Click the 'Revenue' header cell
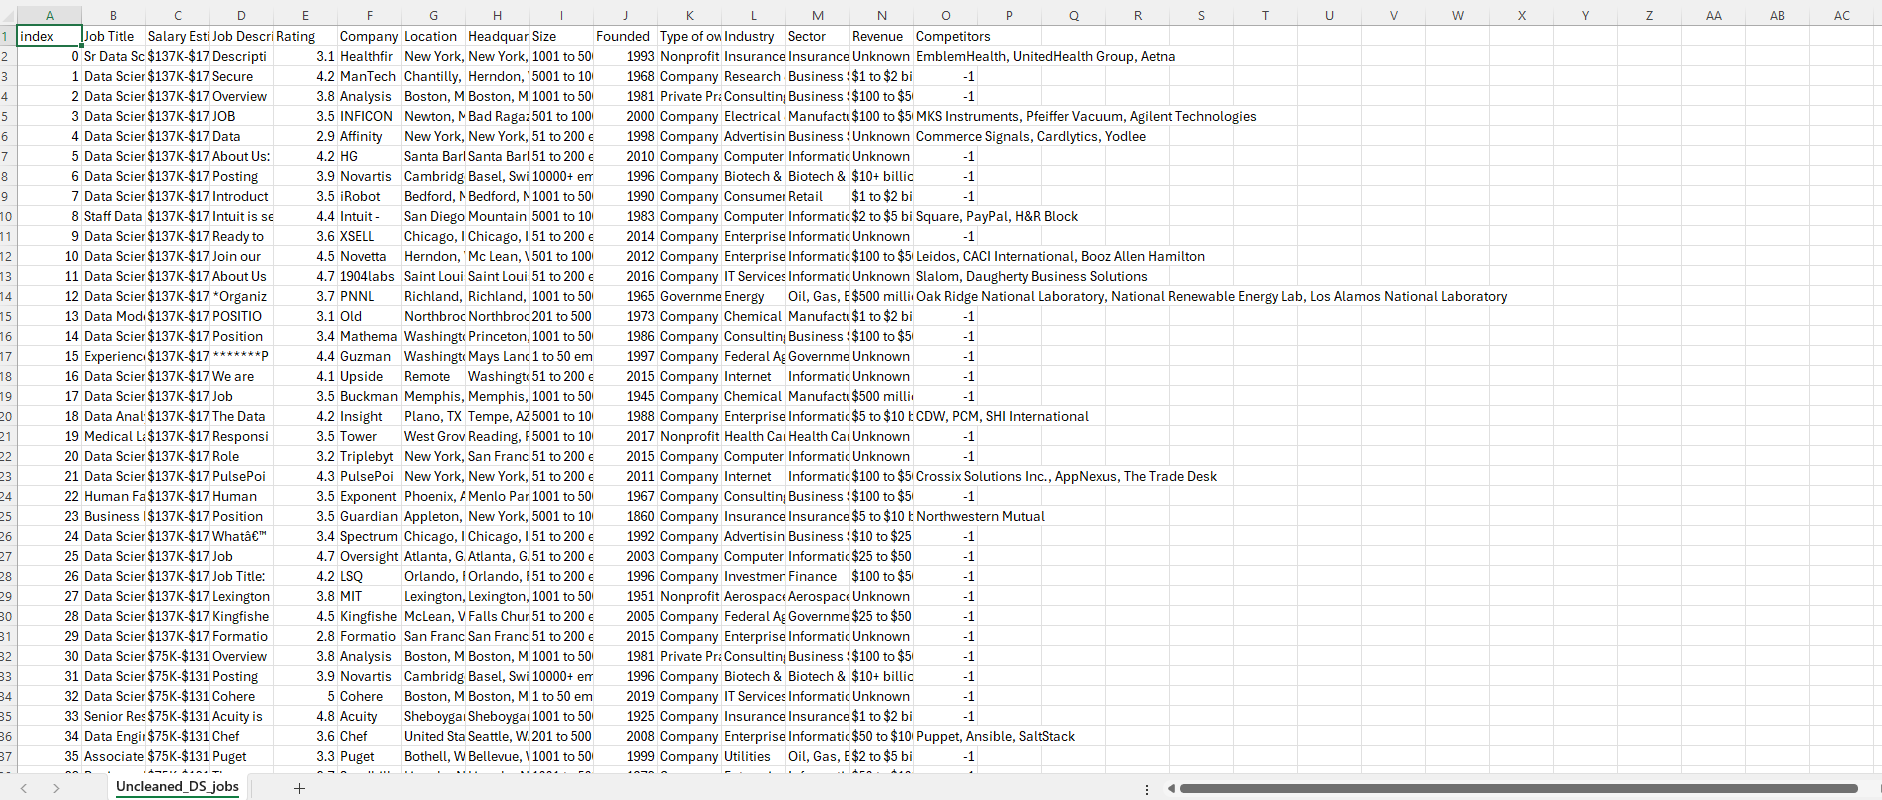 click(x=881, y=36)
